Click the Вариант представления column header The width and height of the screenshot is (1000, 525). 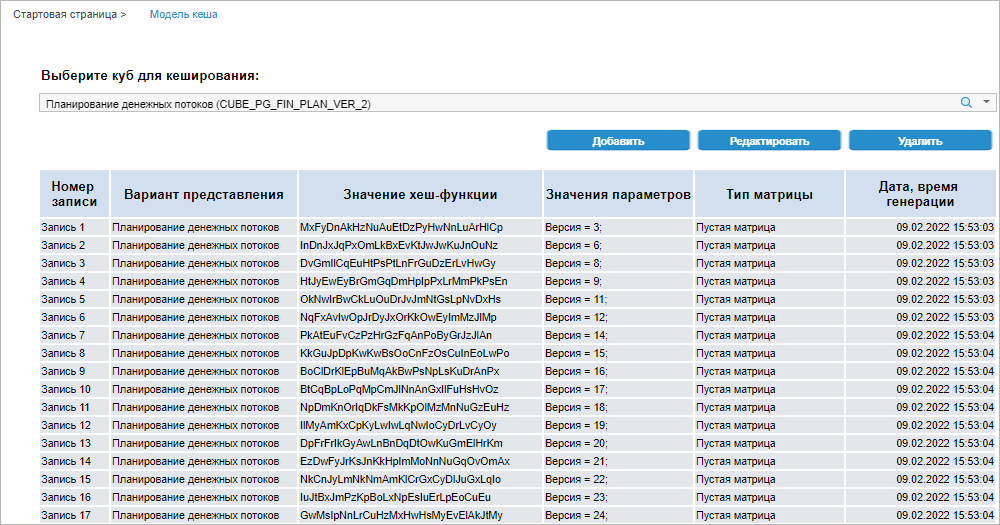[204, 194]
